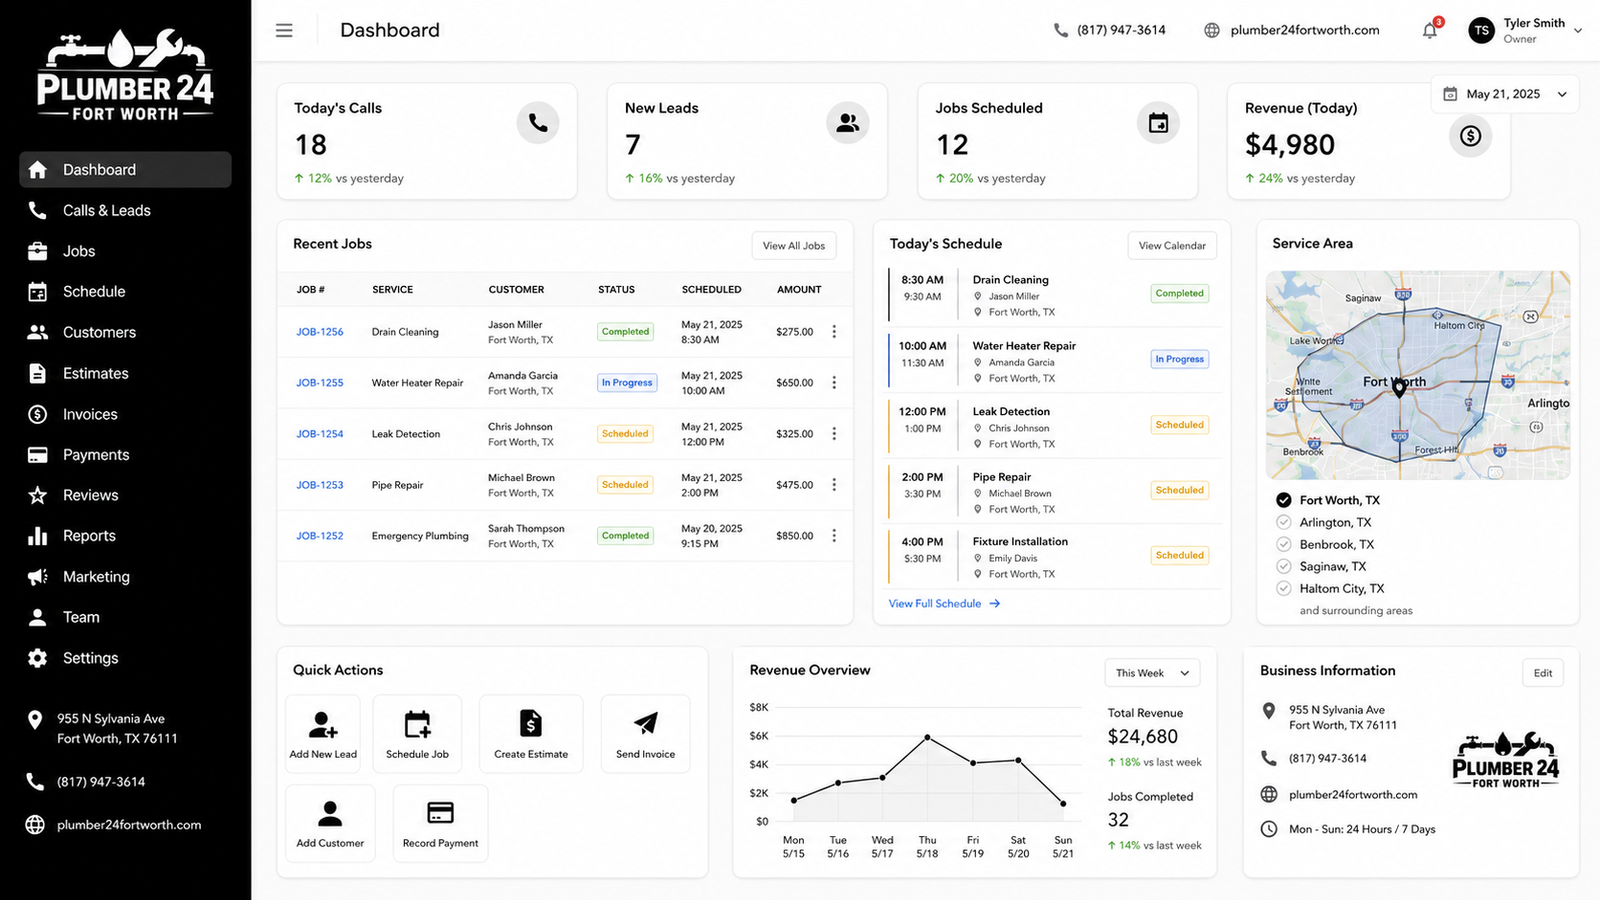Click the globe icon beside header website
Image resolution: width=1600 pixels, height=900 pixels.
(1212, 30)
